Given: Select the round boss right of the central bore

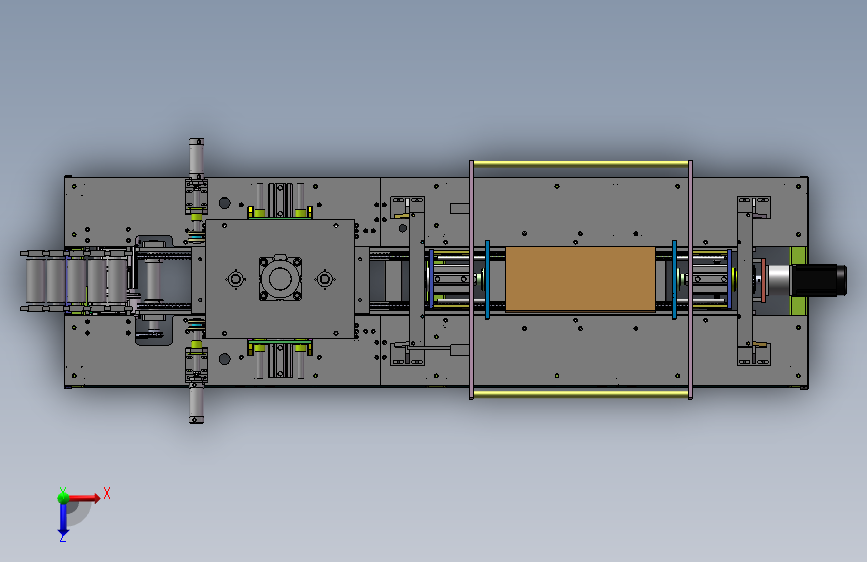Looking at the screenshot, I should pyautogui.click(x=325, y=279).
